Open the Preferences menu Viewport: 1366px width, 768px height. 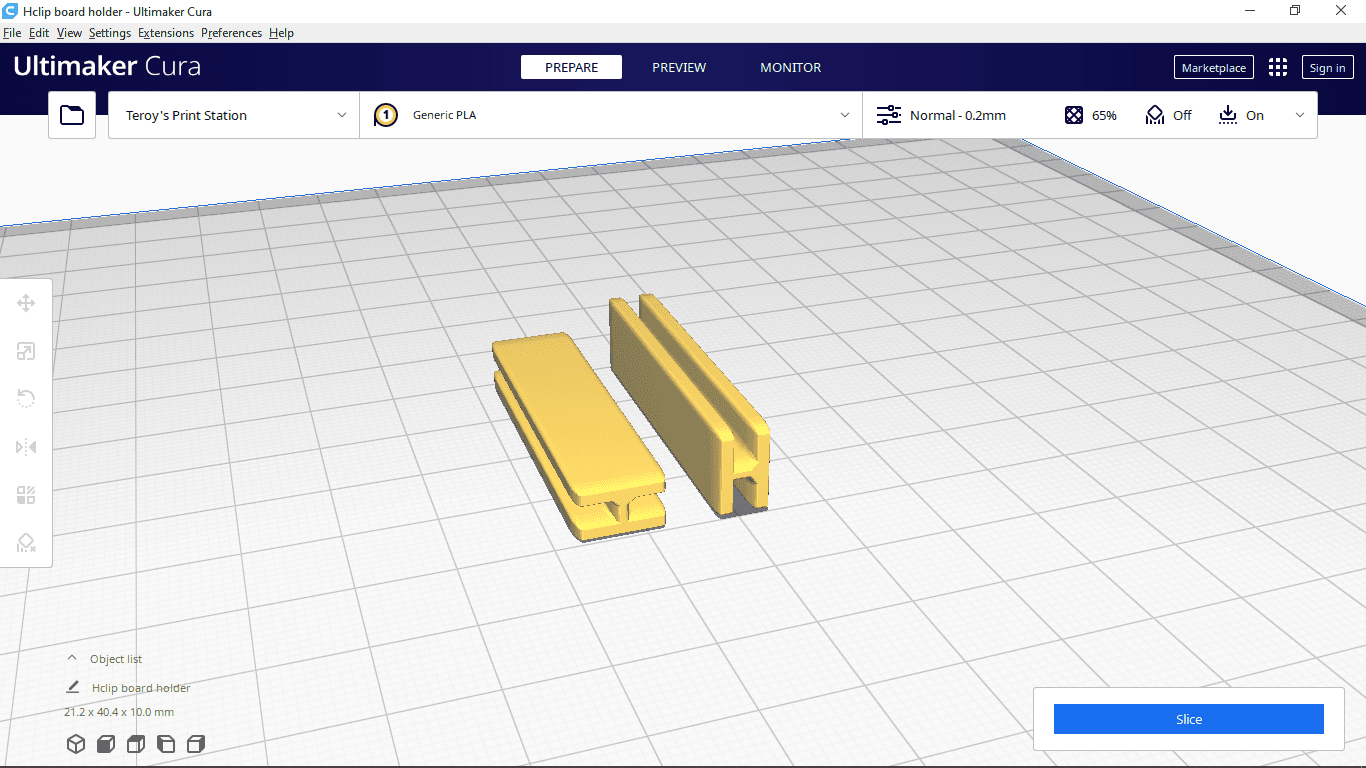(x=231, y=33)
